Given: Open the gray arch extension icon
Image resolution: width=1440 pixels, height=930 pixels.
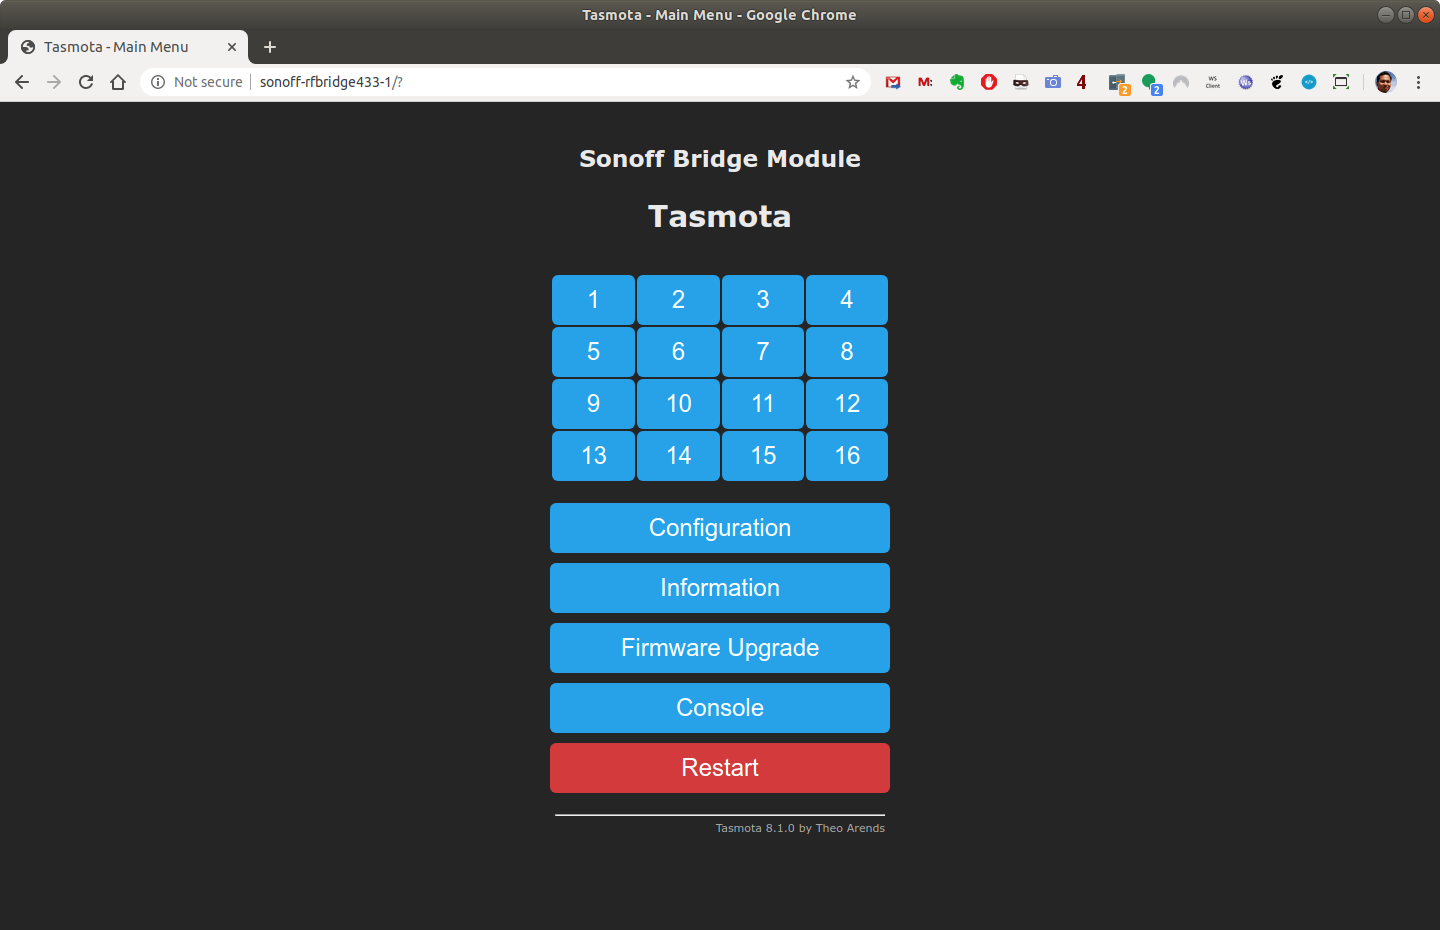Looking at the screenshot, I should [x=1181, y=82].
